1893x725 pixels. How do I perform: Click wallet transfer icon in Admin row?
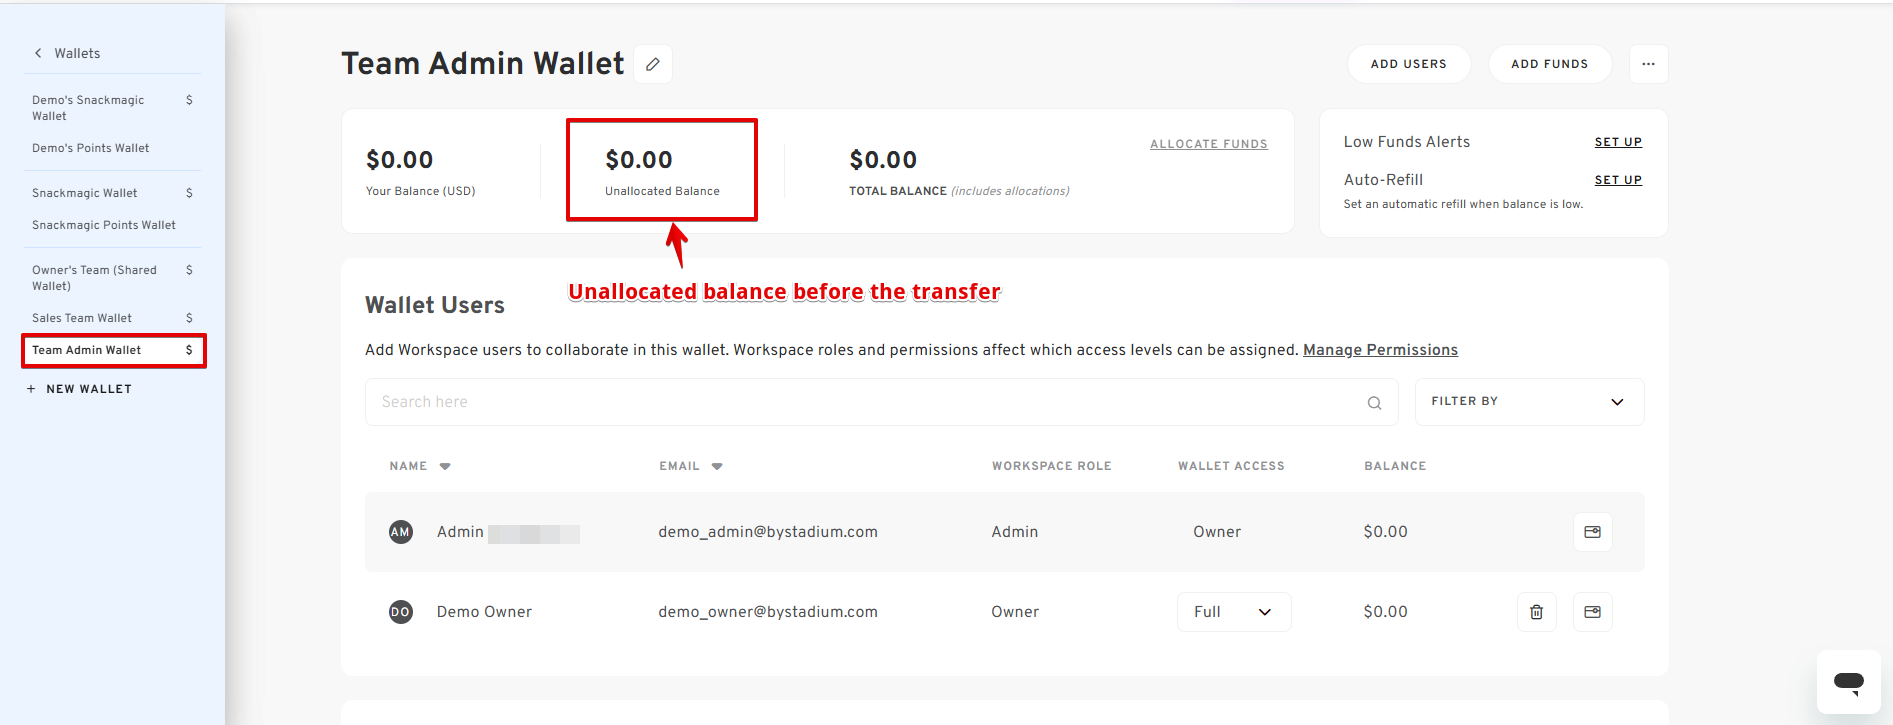coord(1592,532)
